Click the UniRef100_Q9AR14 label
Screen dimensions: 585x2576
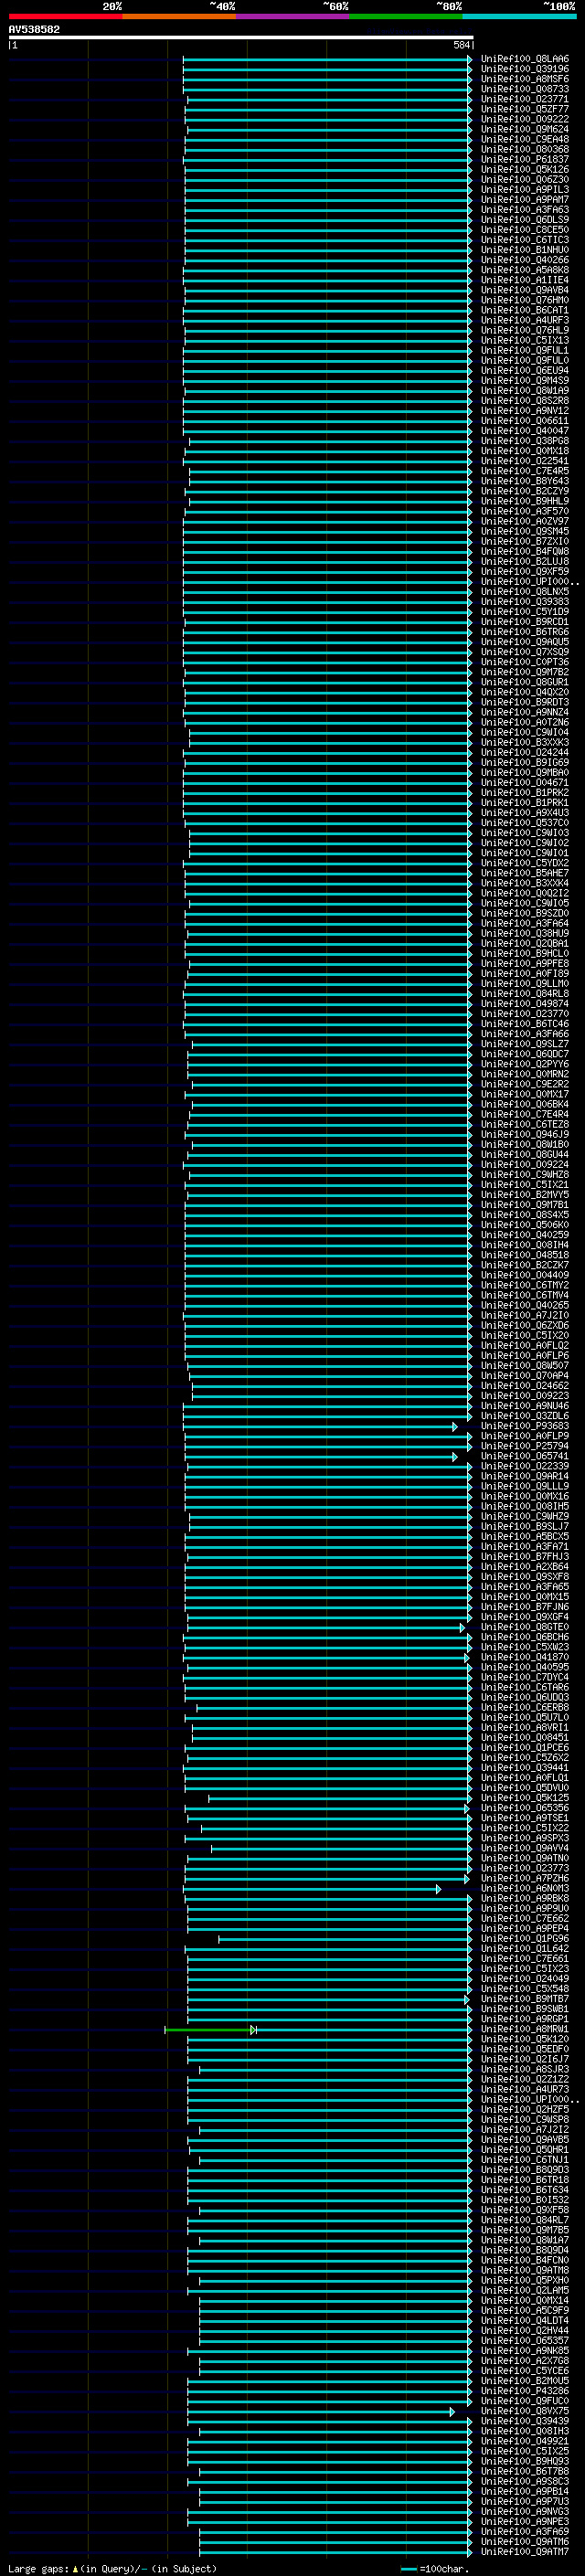click(525, 1476)
